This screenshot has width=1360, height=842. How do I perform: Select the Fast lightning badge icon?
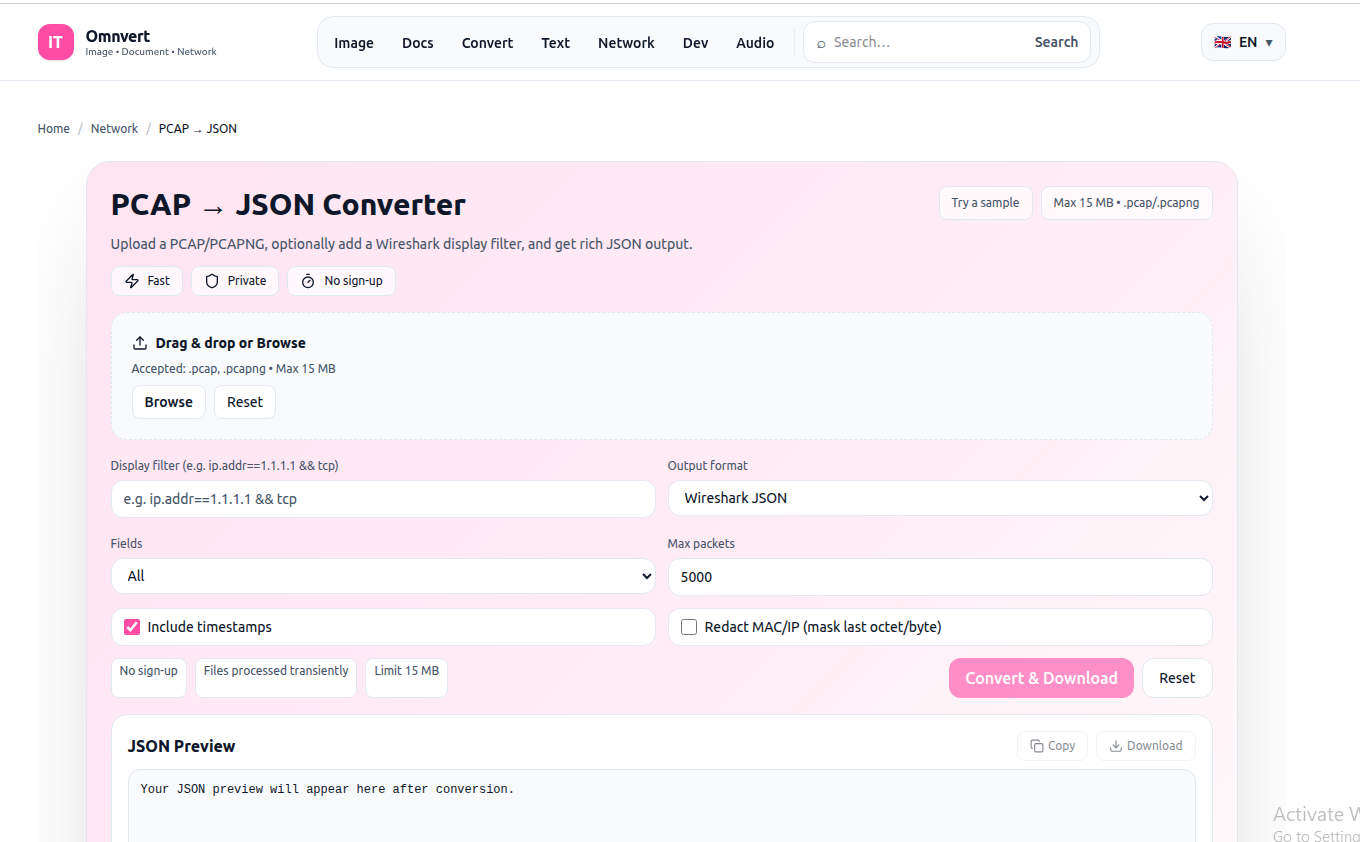click(x=132, y=281)
